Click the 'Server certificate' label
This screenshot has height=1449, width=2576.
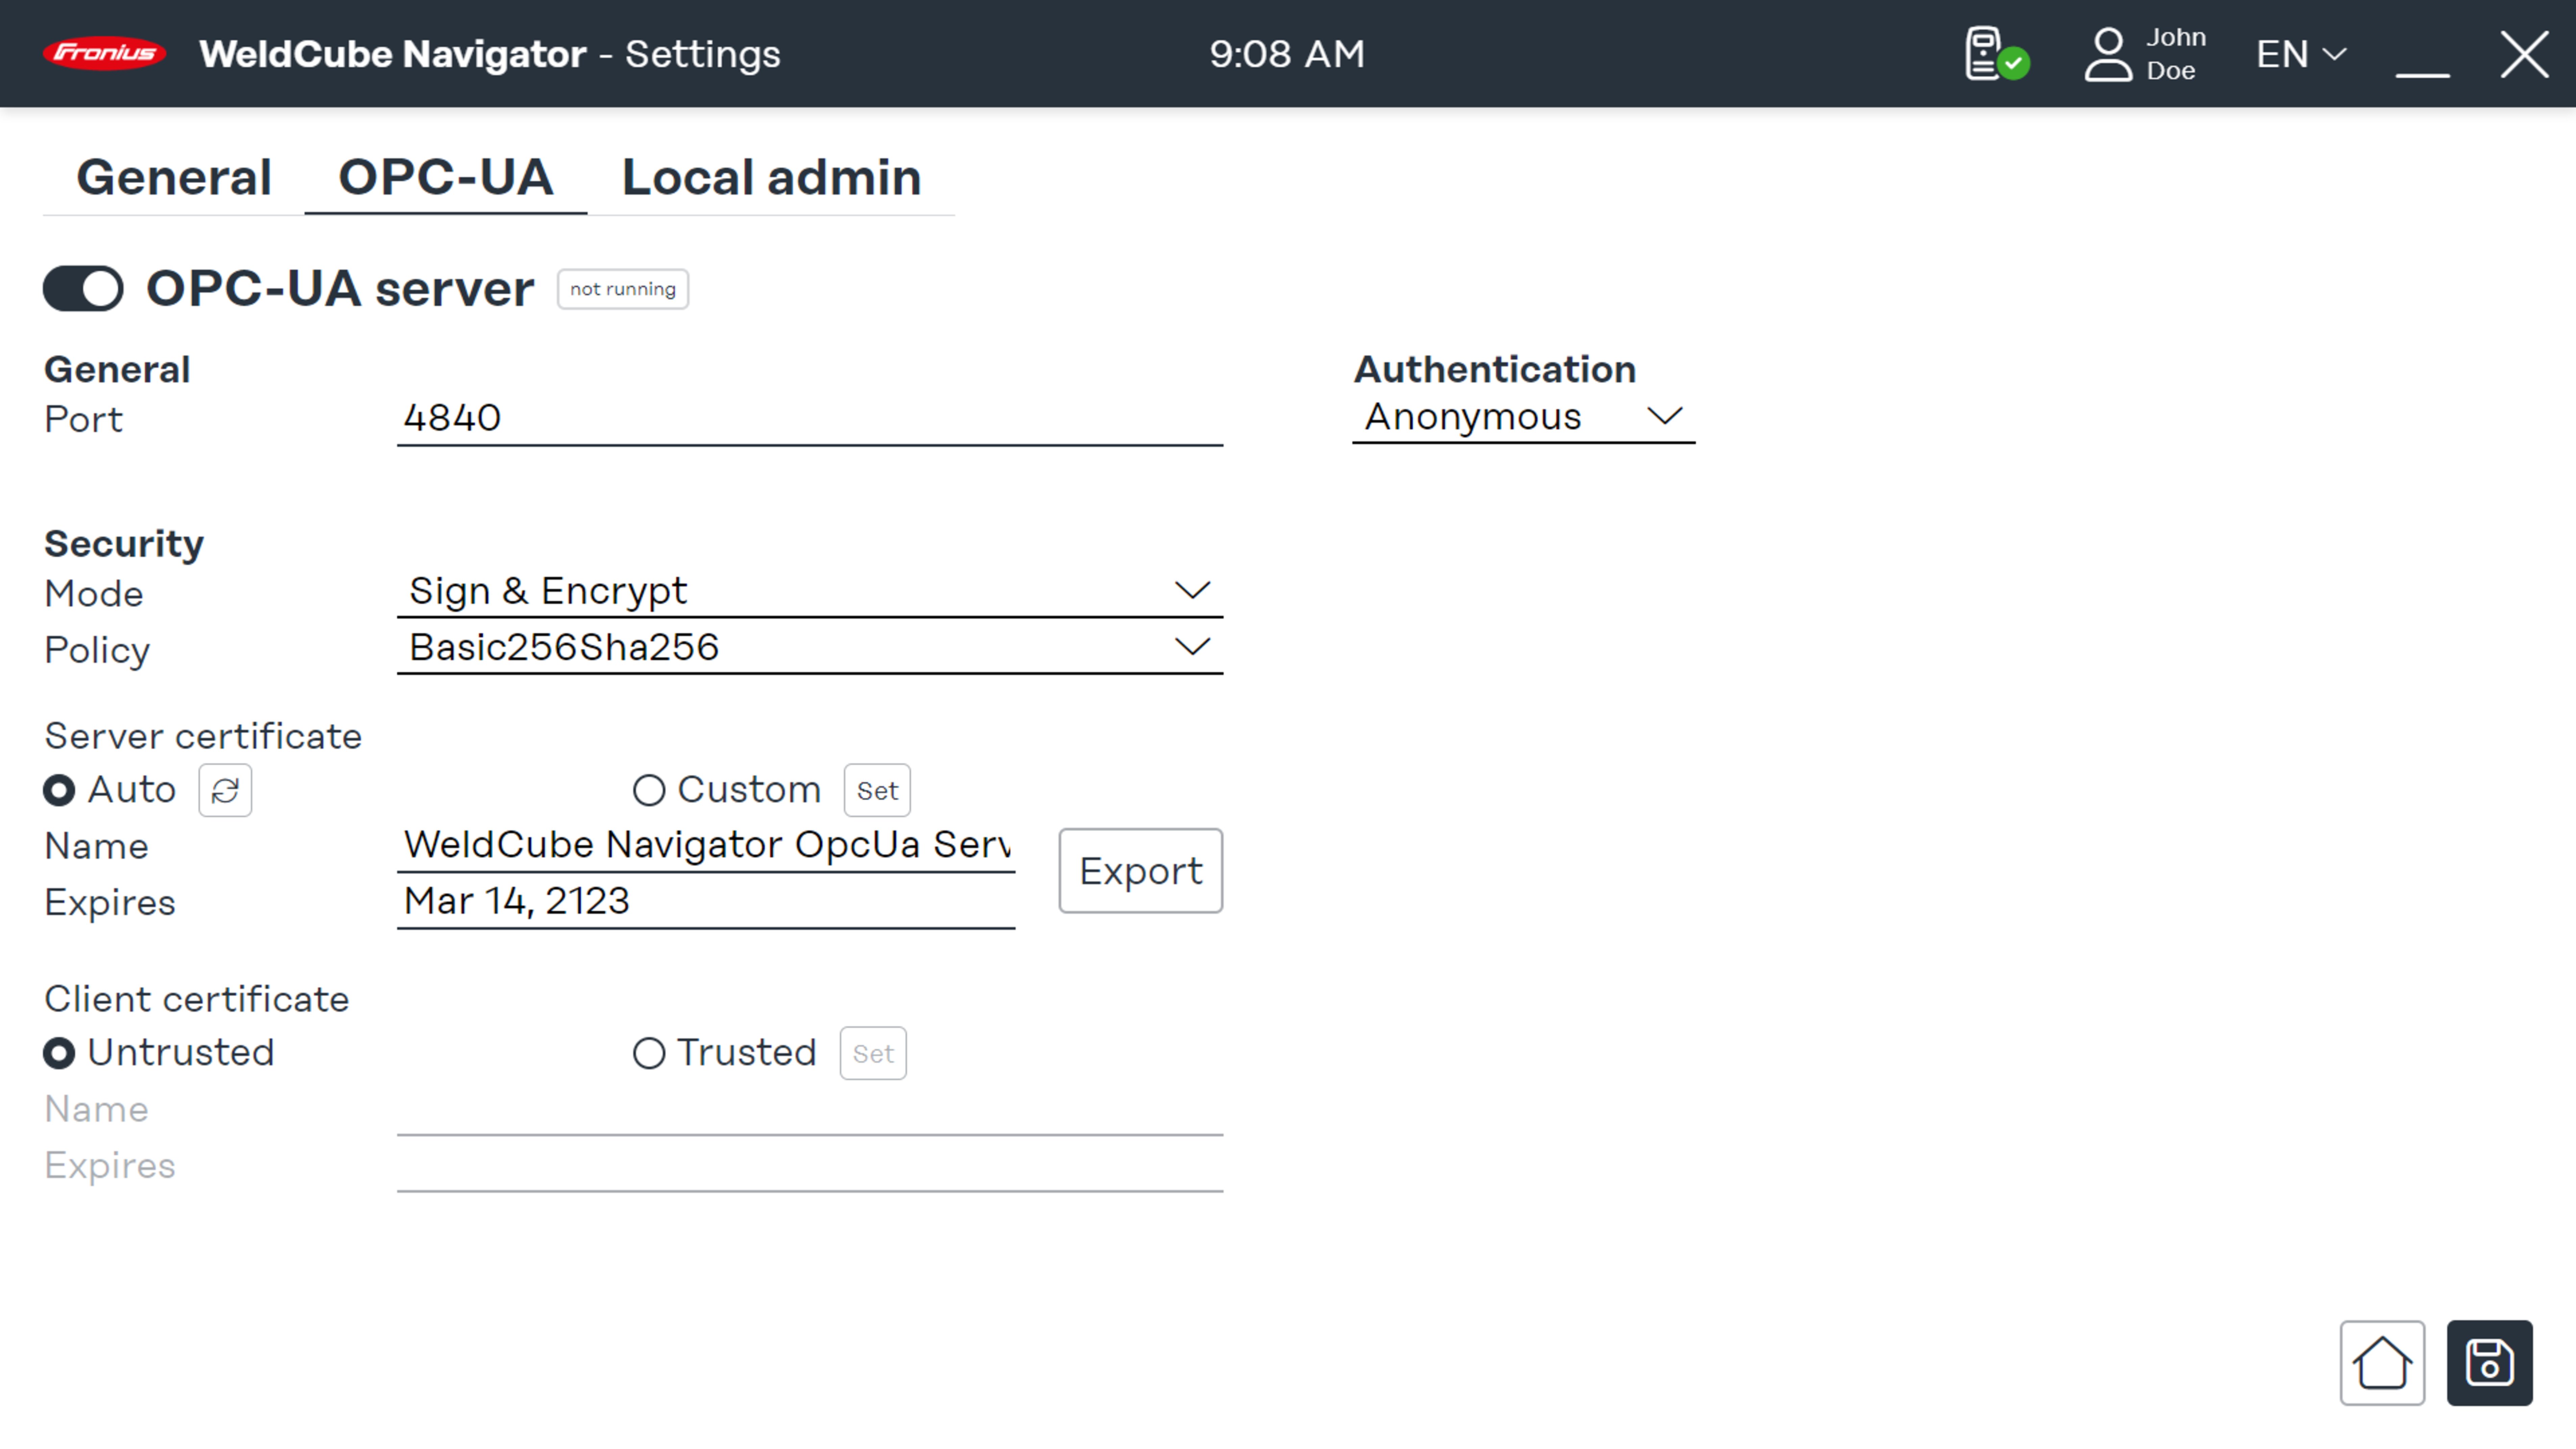(203, 737)
